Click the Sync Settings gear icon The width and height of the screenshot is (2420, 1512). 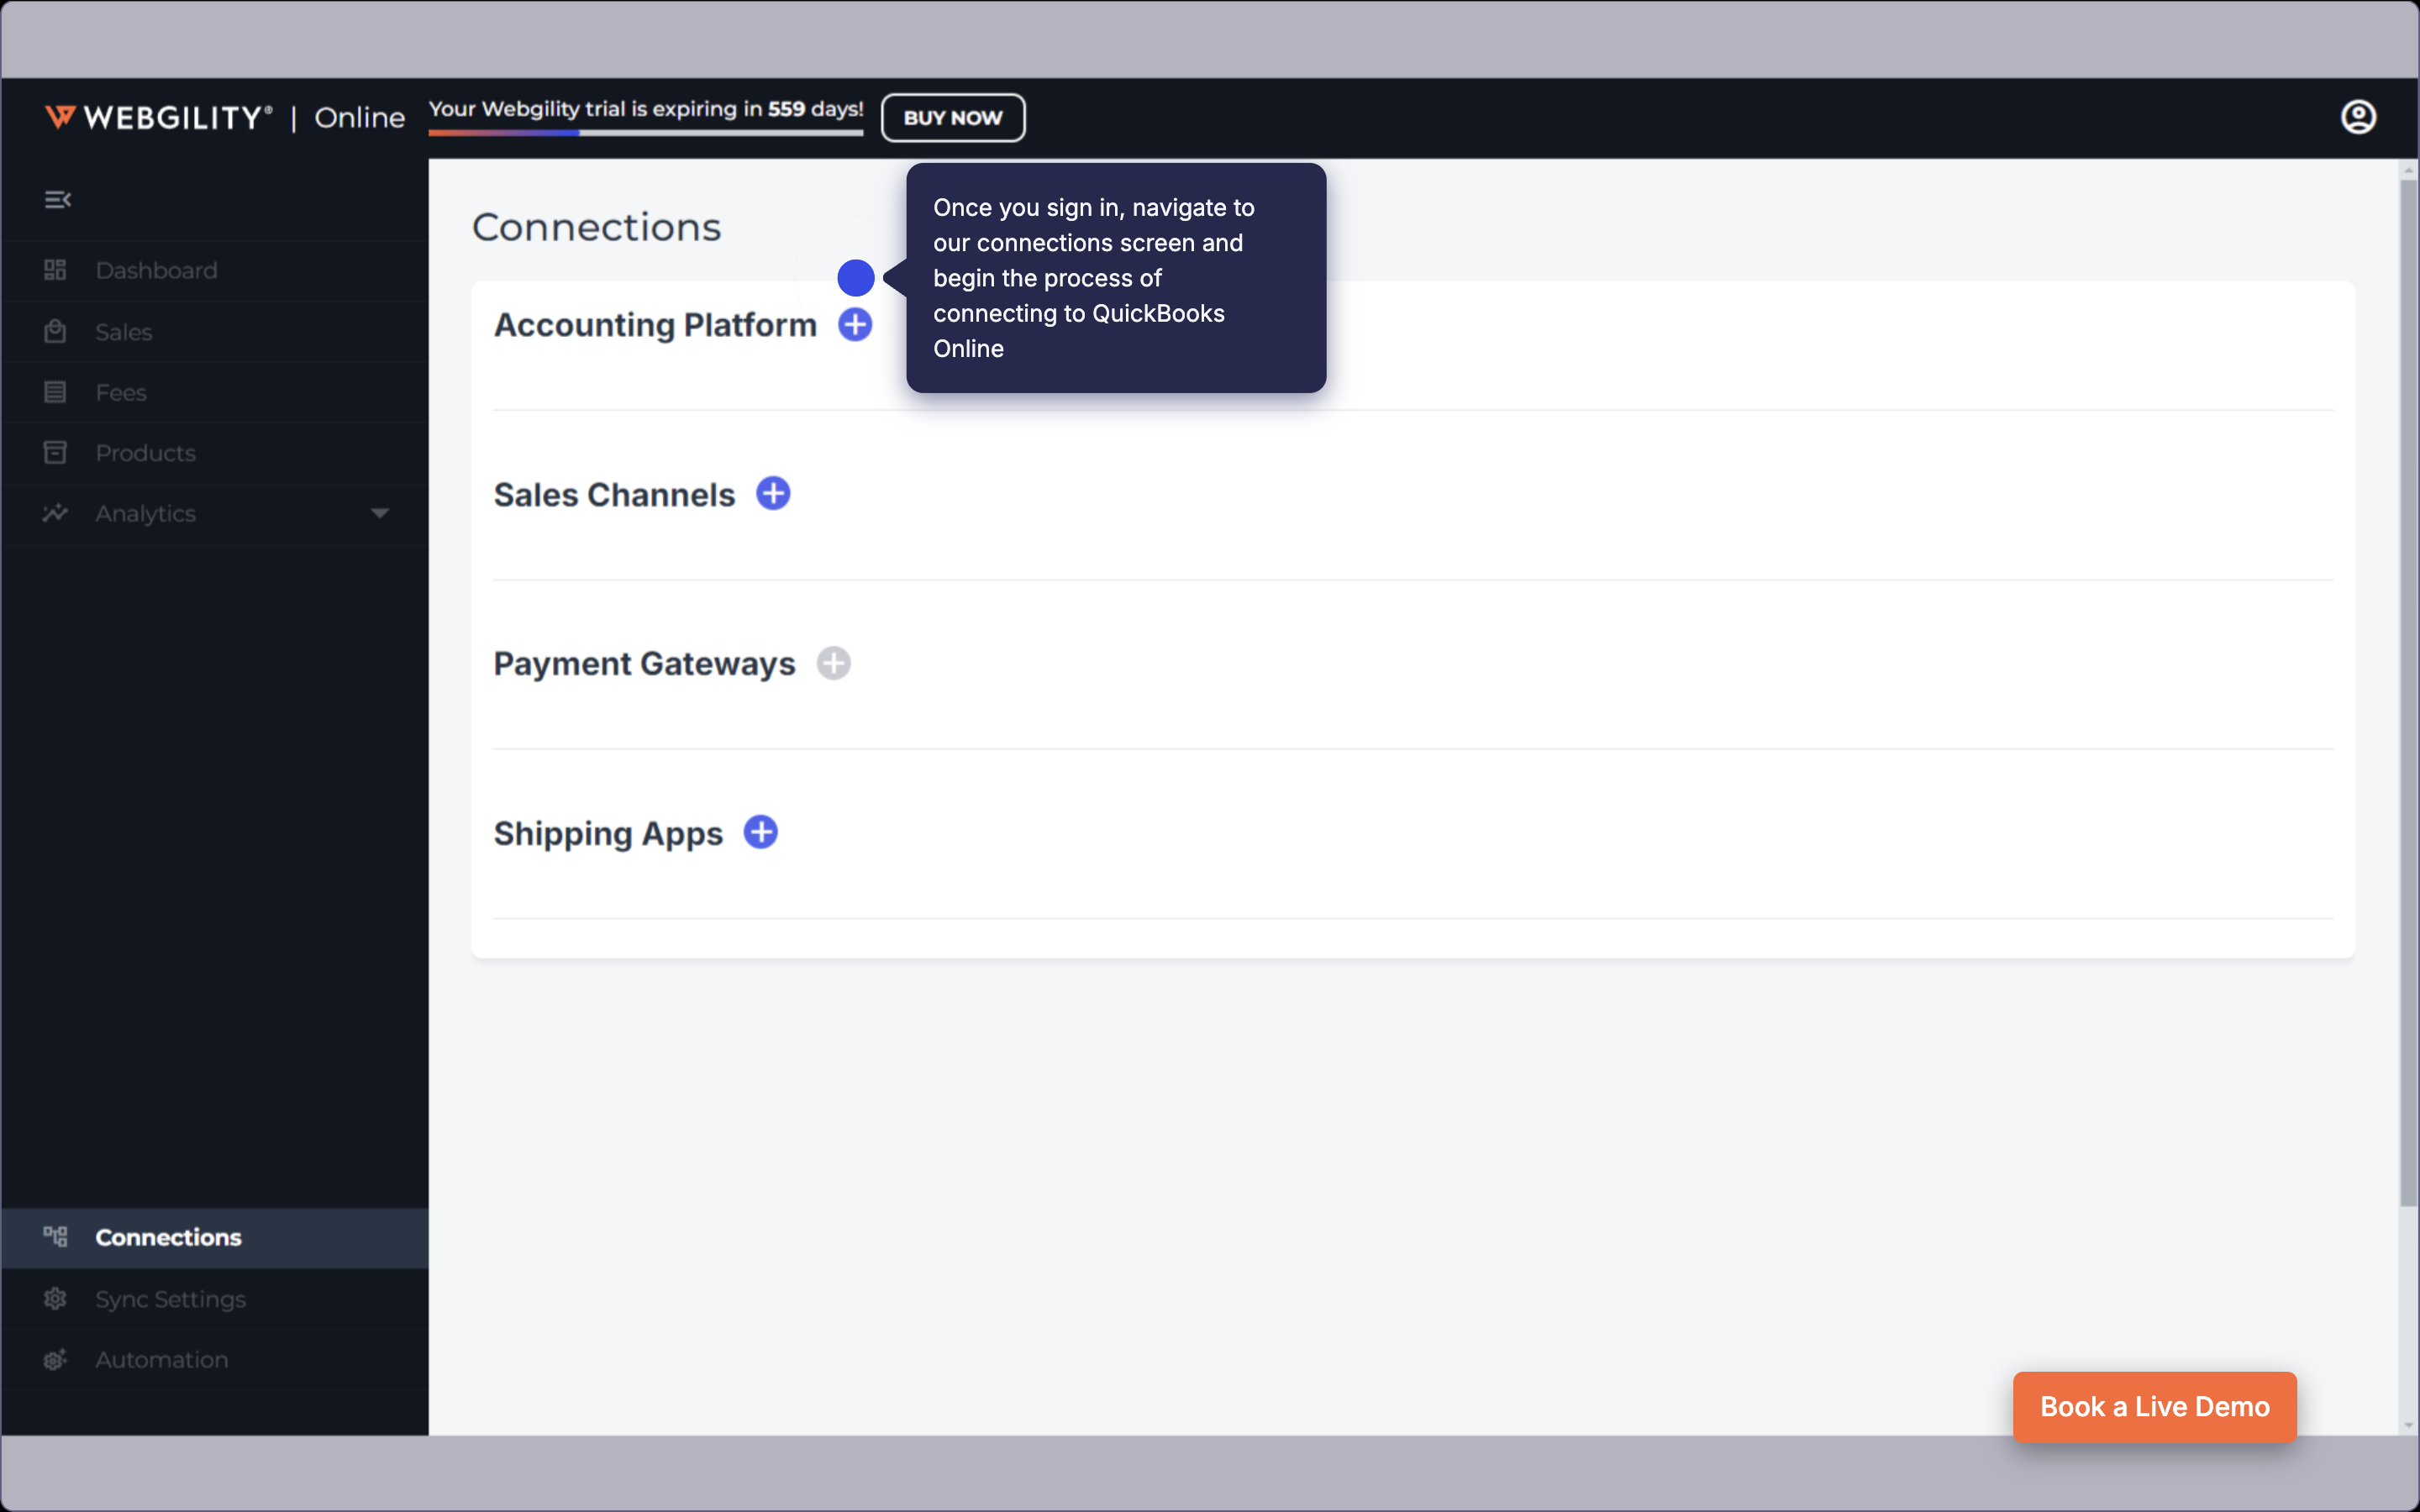click(55, 1299)
